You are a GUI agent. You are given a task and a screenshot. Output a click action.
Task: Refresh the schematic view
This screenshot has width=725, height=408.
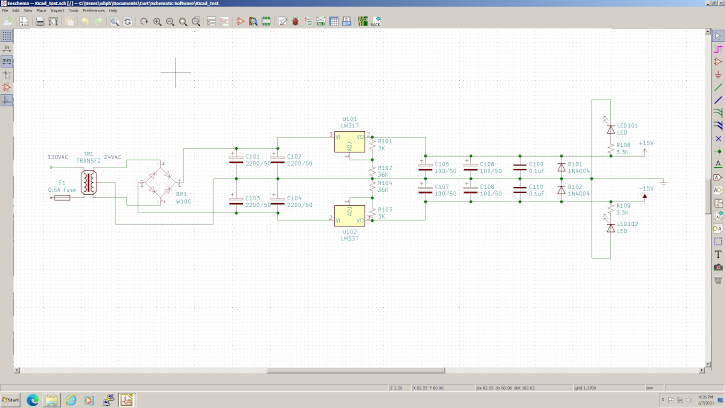point(144,21)
